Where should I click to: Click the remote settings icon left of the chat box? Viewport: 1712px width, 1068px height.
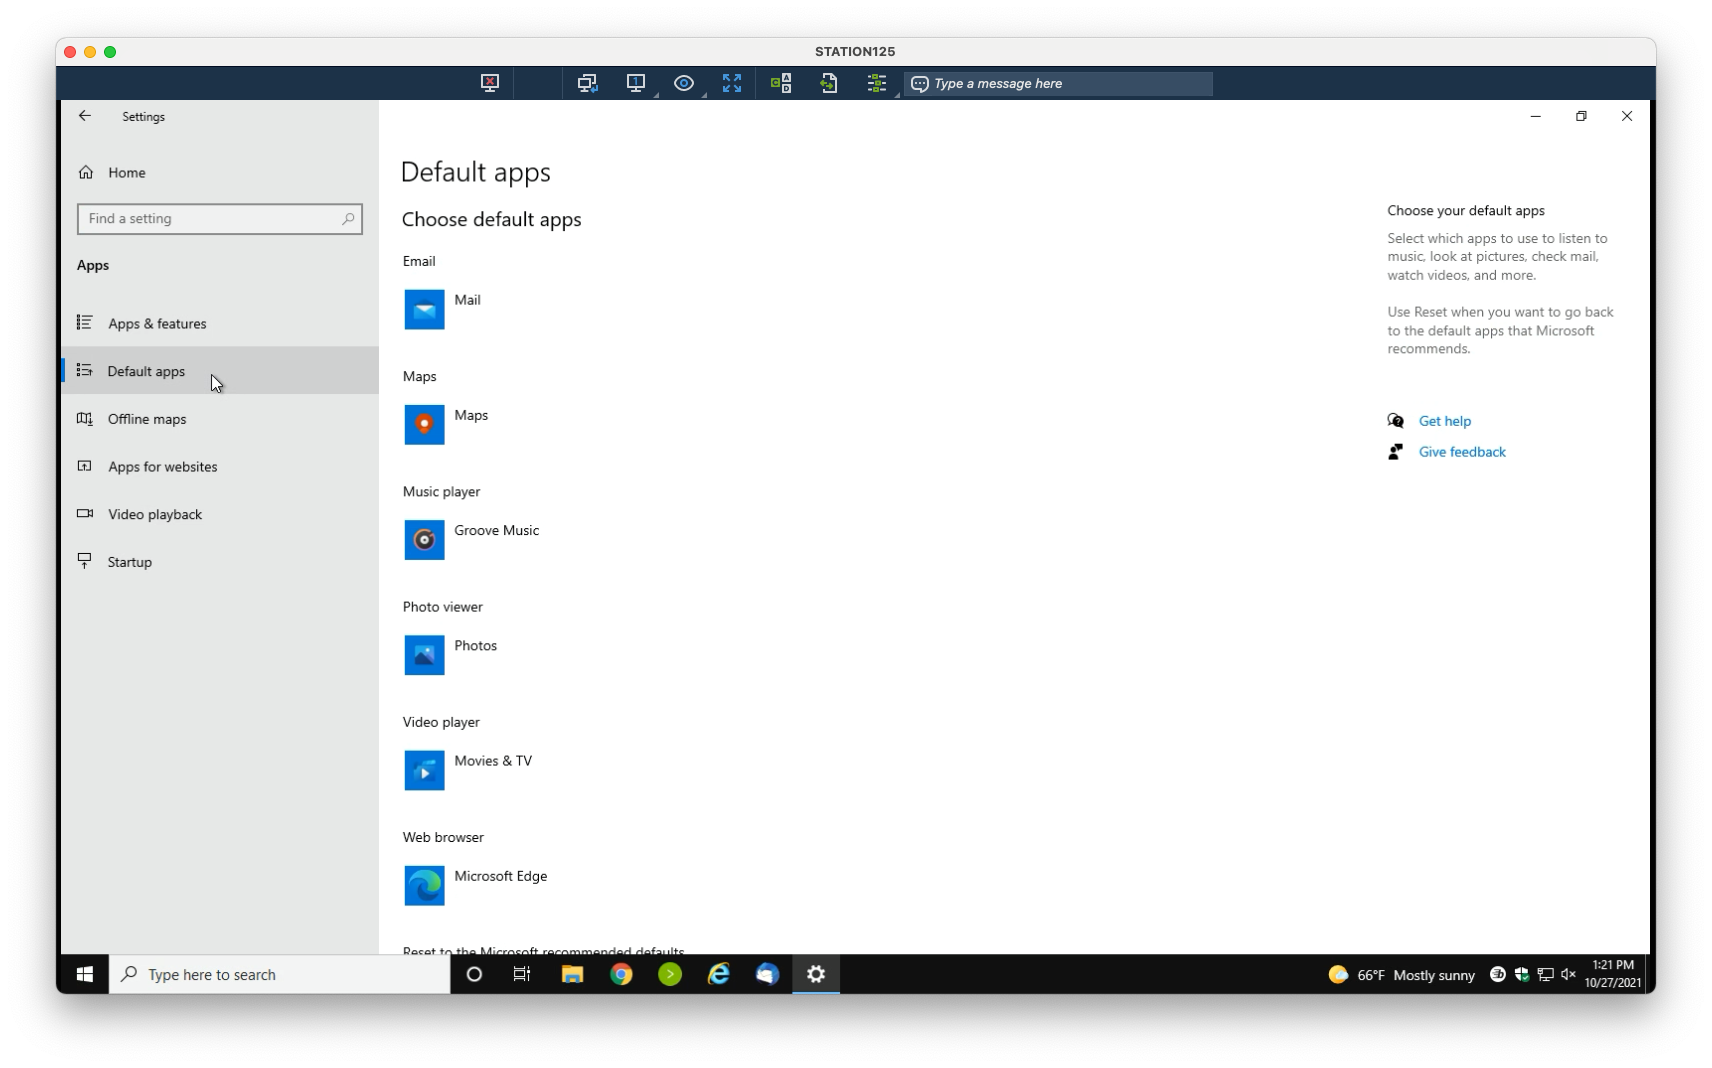(x=876, y=83)
